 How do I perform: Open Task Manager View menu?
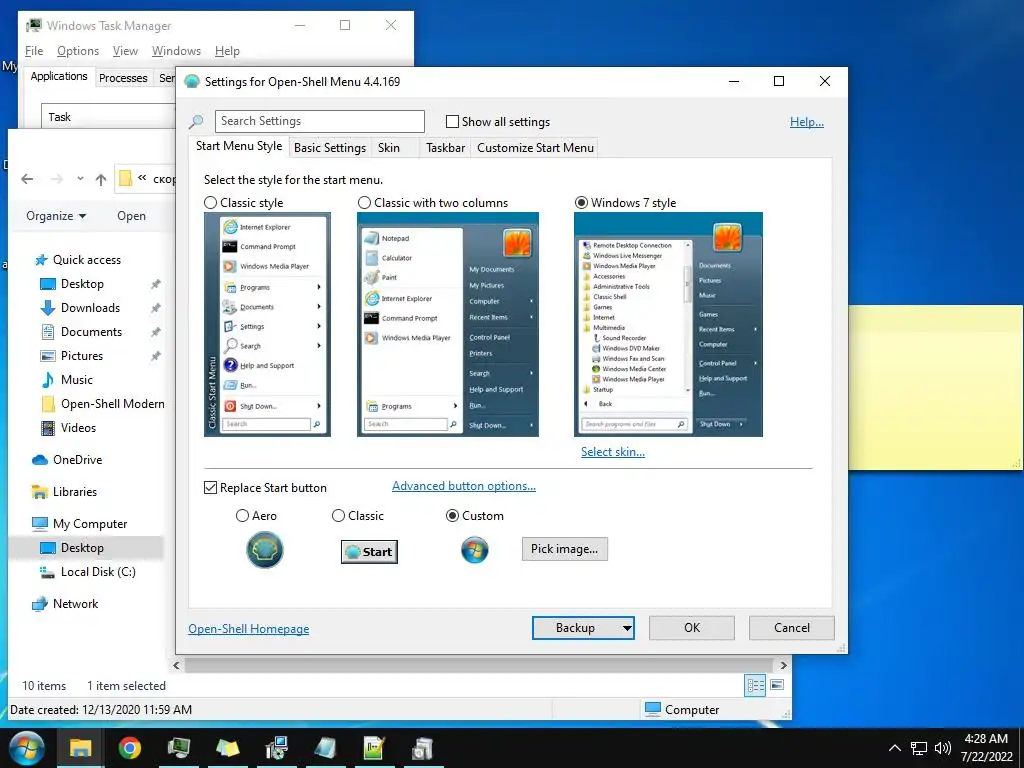[125, 51]
